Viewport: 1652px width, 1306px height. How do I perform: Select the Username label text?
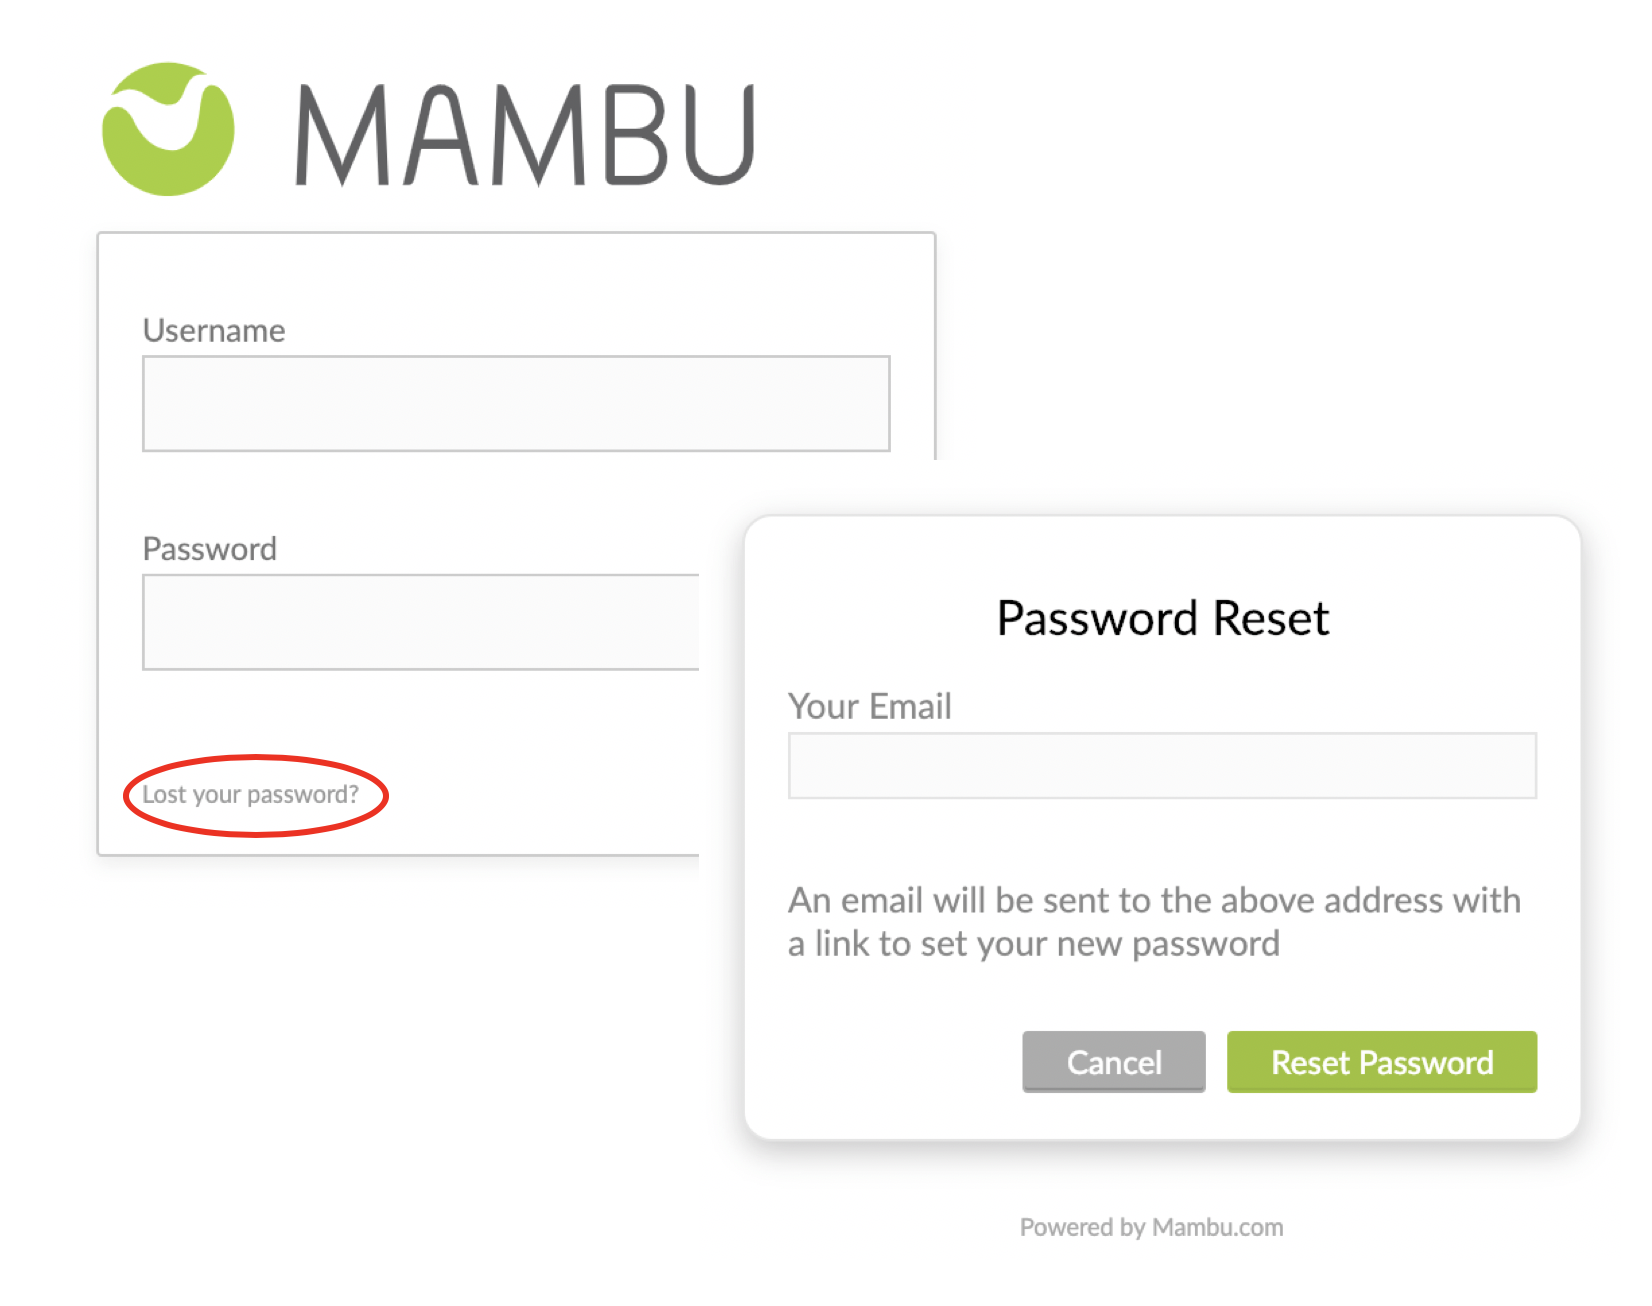pyautogui.click(x=213, y=329)
